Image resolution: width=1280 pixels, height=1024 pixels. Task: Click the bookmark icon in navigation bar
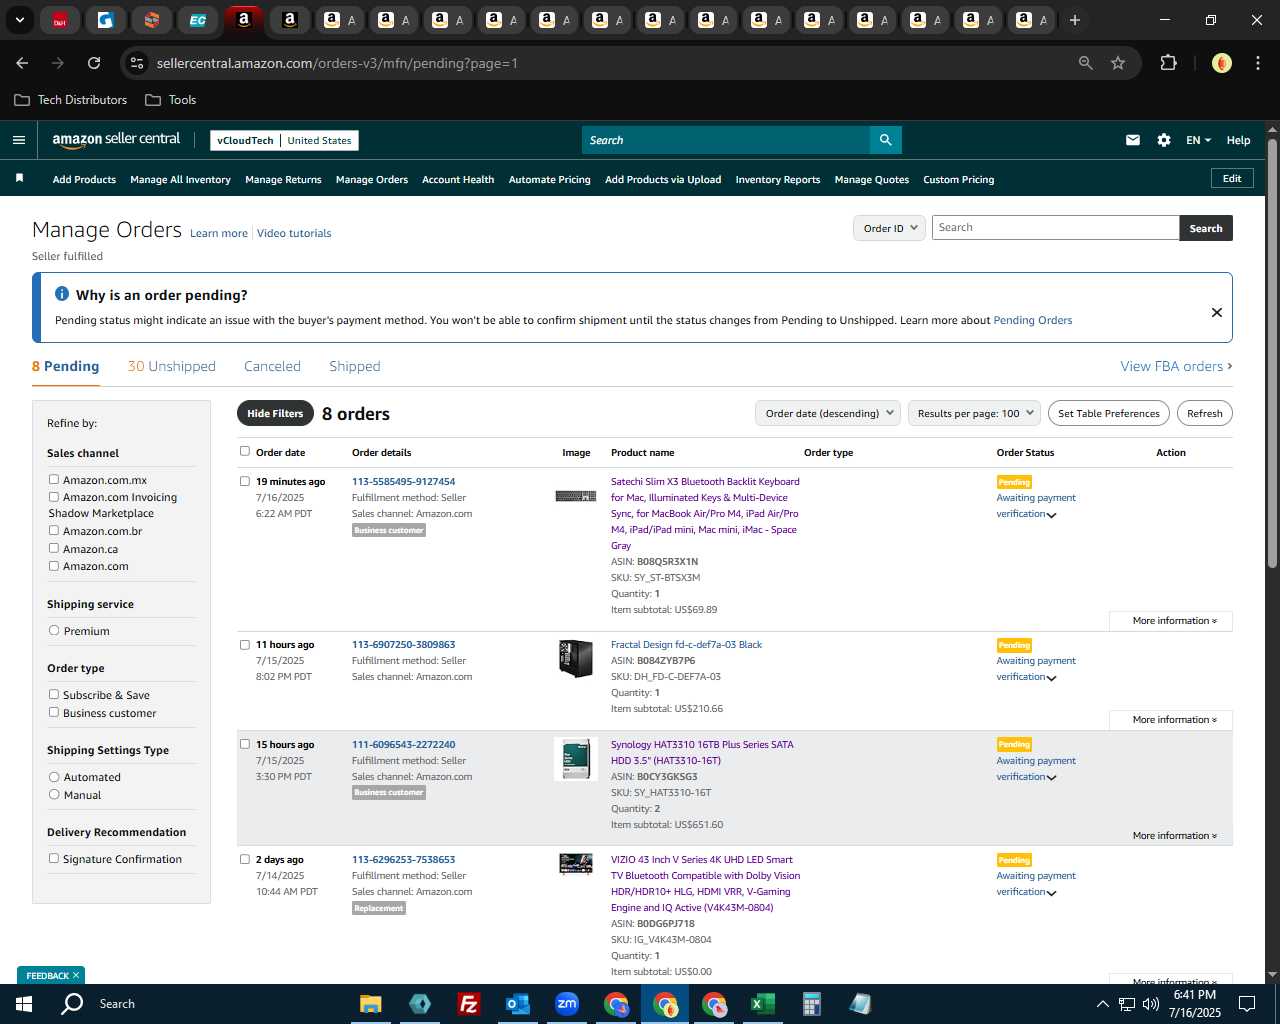pos(19,178)
